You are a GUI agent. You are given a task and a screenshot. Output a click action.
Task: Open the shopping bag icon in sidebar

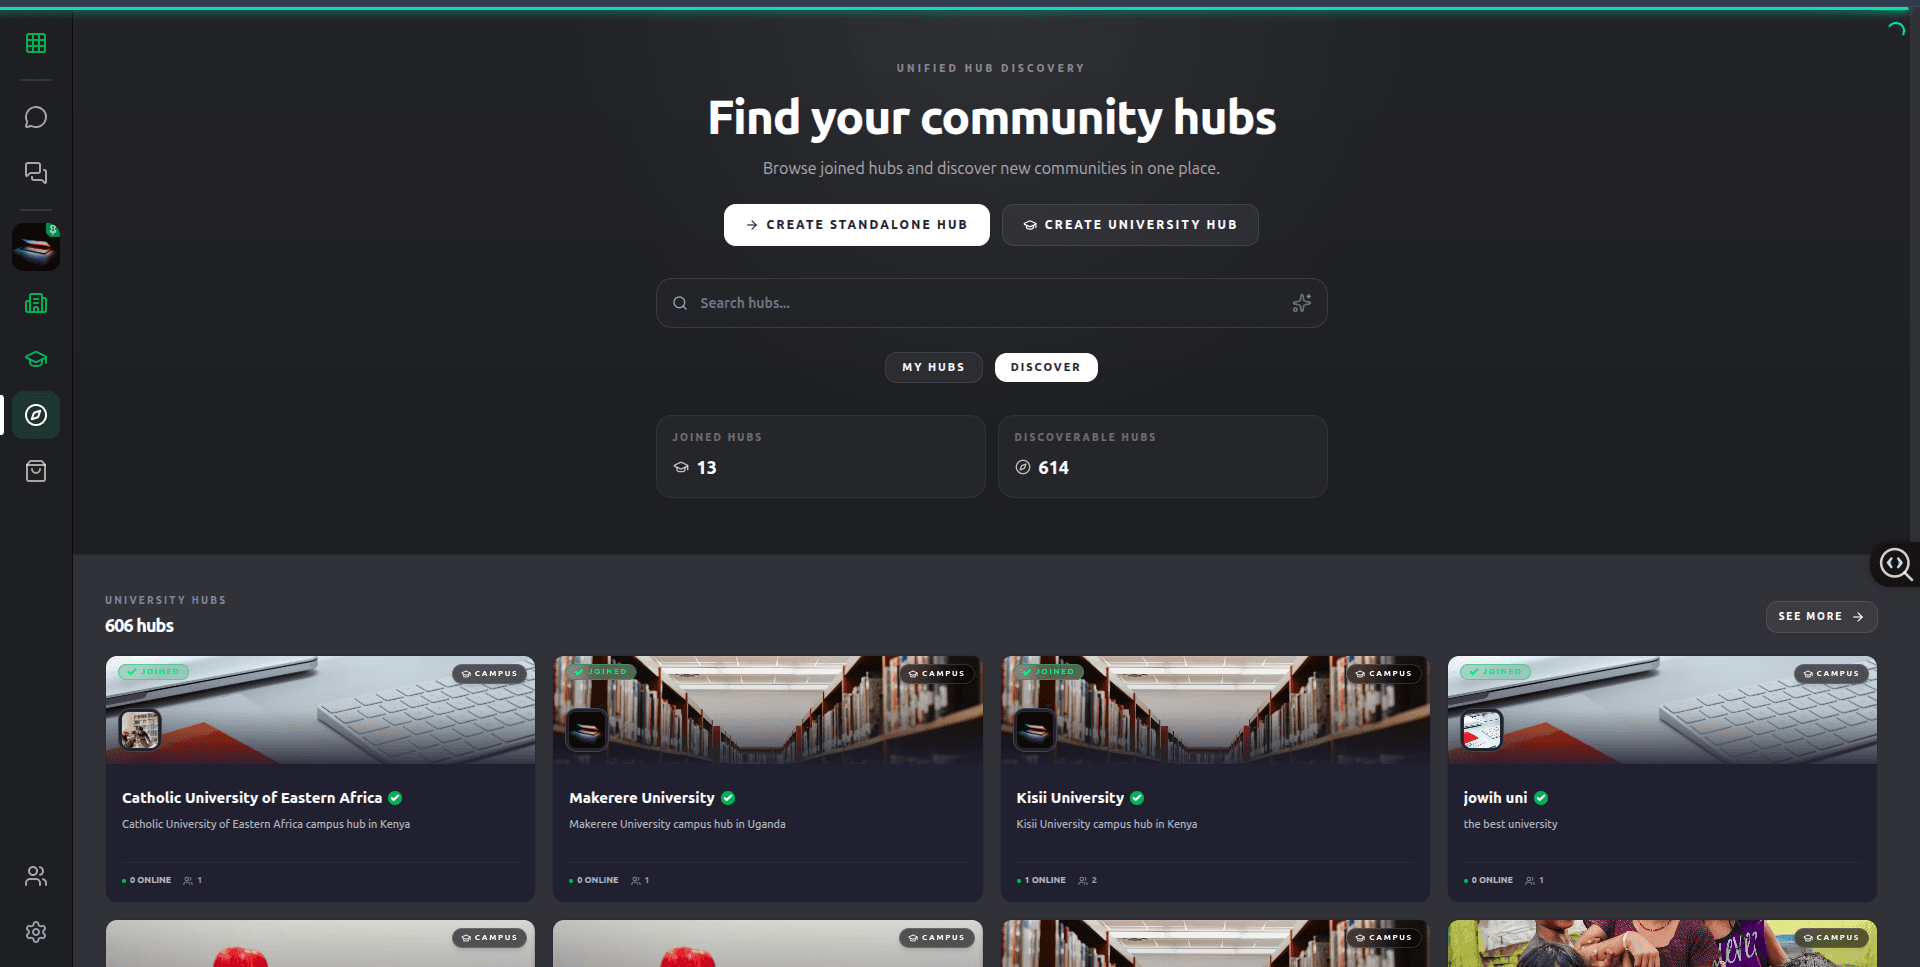tap(36, 471)
